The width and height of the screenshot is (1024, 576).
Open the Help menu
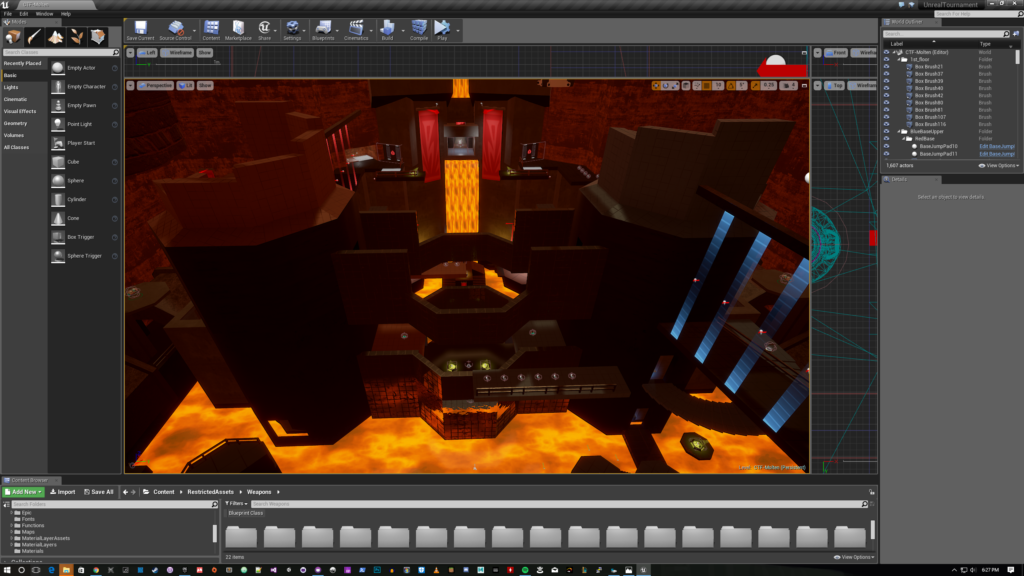click(x=65, y=14)
